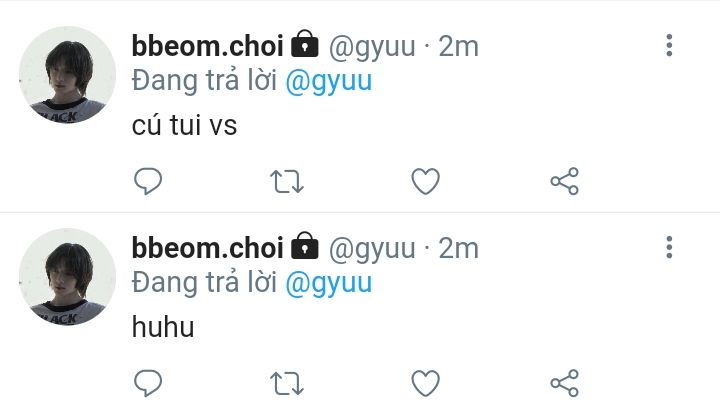
Task: Open bbeom.choi profile name in second tweet
Action: click(x=208, y=248)
